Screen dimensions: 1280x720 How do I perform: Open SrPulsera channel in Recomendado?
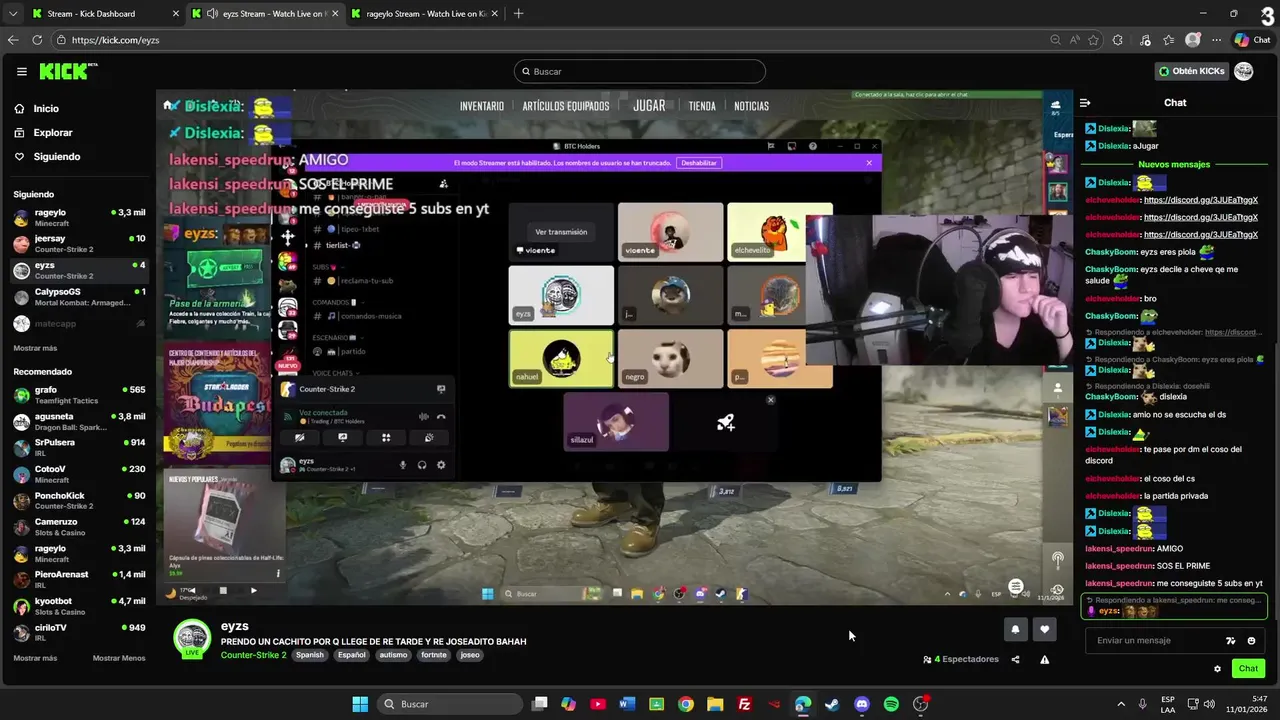(x=78, y=448)
